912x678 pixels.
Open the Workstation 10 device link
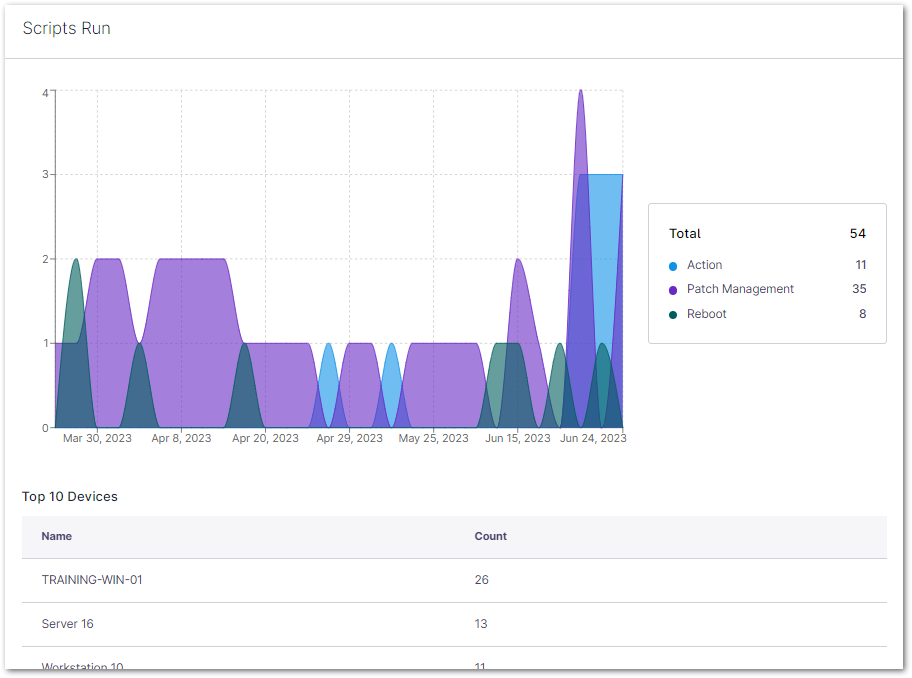pyautogui.click(x=82, y=665)
